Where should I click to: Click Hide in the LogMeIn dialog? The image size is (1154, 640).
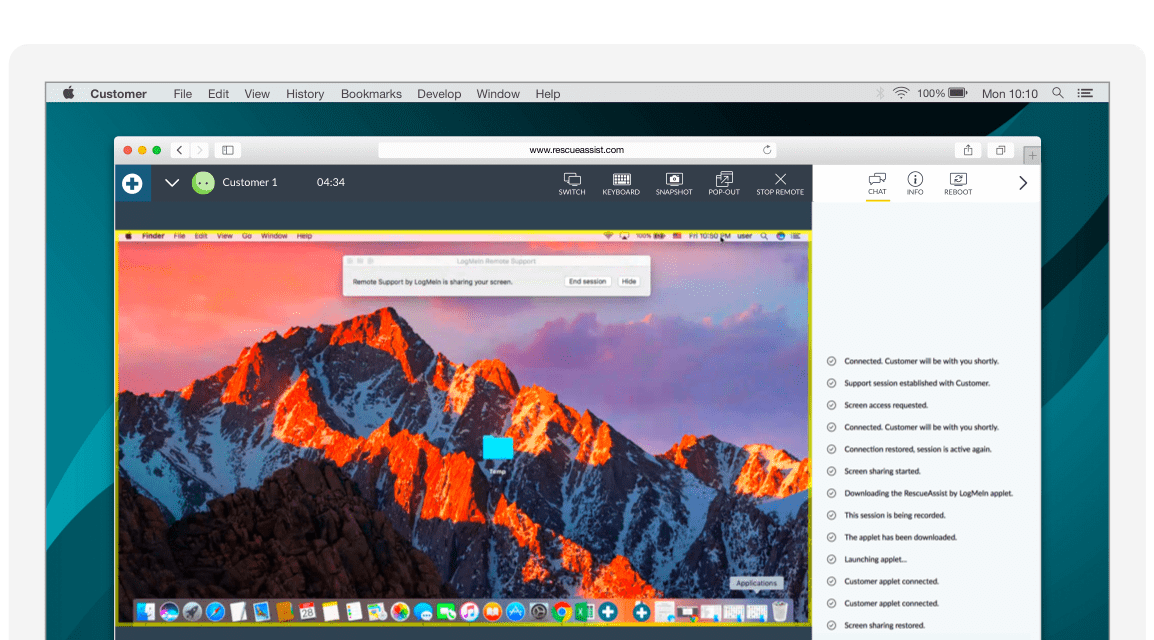629,282
